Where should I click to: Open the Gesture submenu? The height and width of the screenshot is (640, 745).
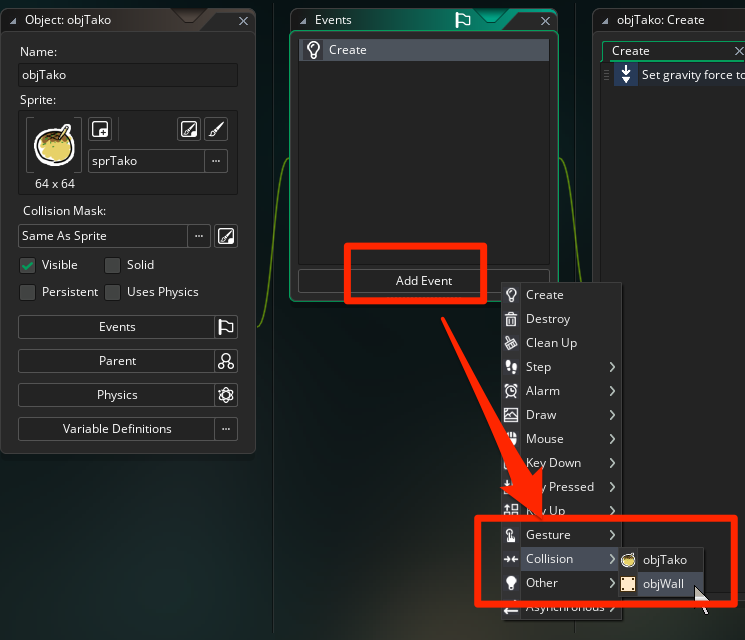coord(561,535)
